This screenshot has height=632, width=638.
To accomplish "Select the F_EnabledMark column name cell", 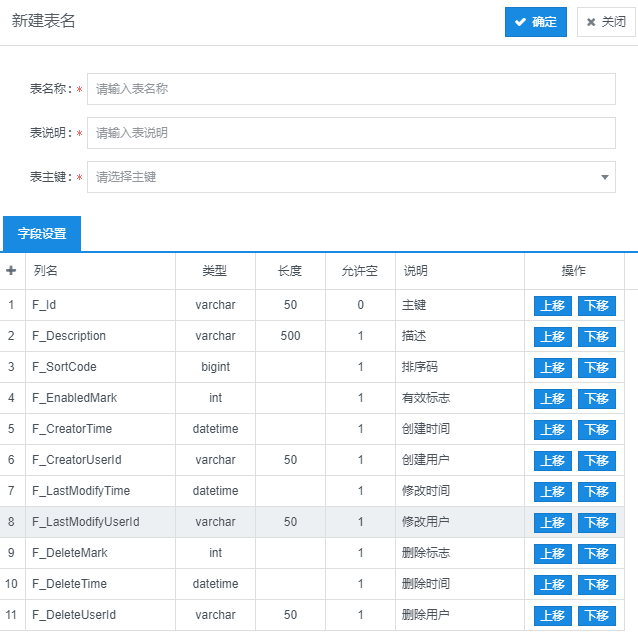I will pos(101,398).
